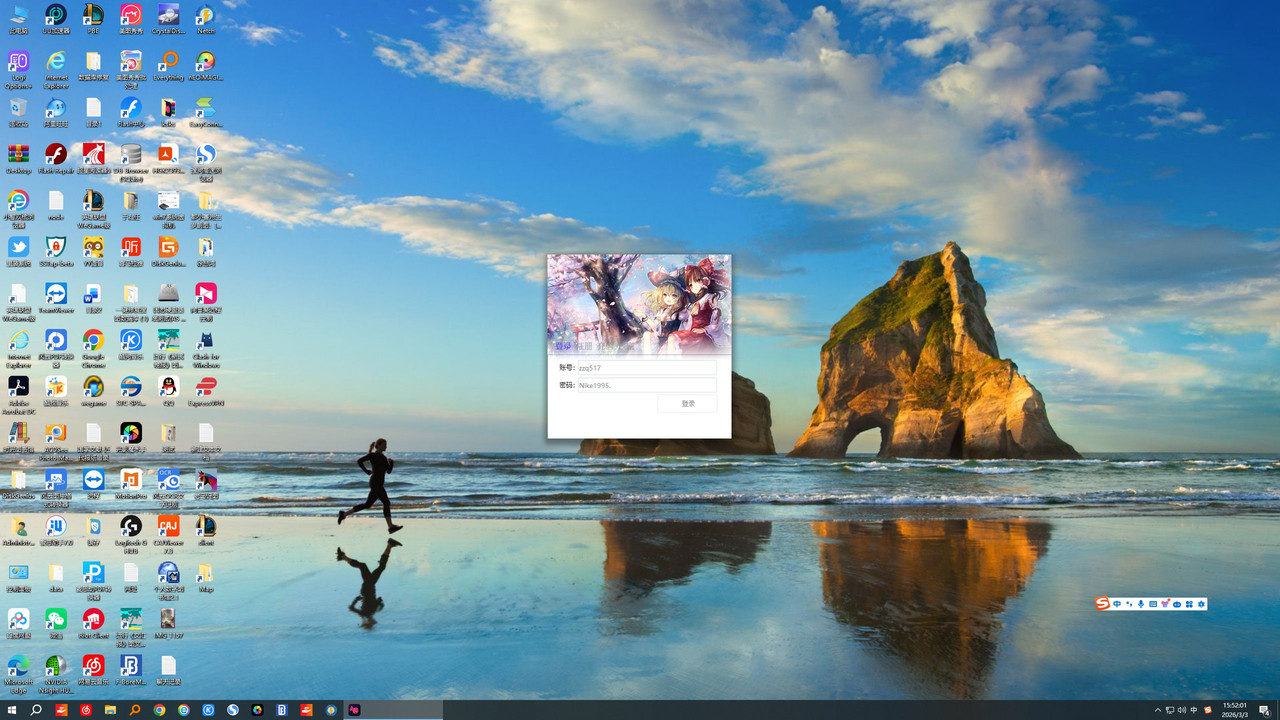Screen dimensions: 1280x720
Task: Open the WeChat desktop shortcut
Action: pos(56,624)
